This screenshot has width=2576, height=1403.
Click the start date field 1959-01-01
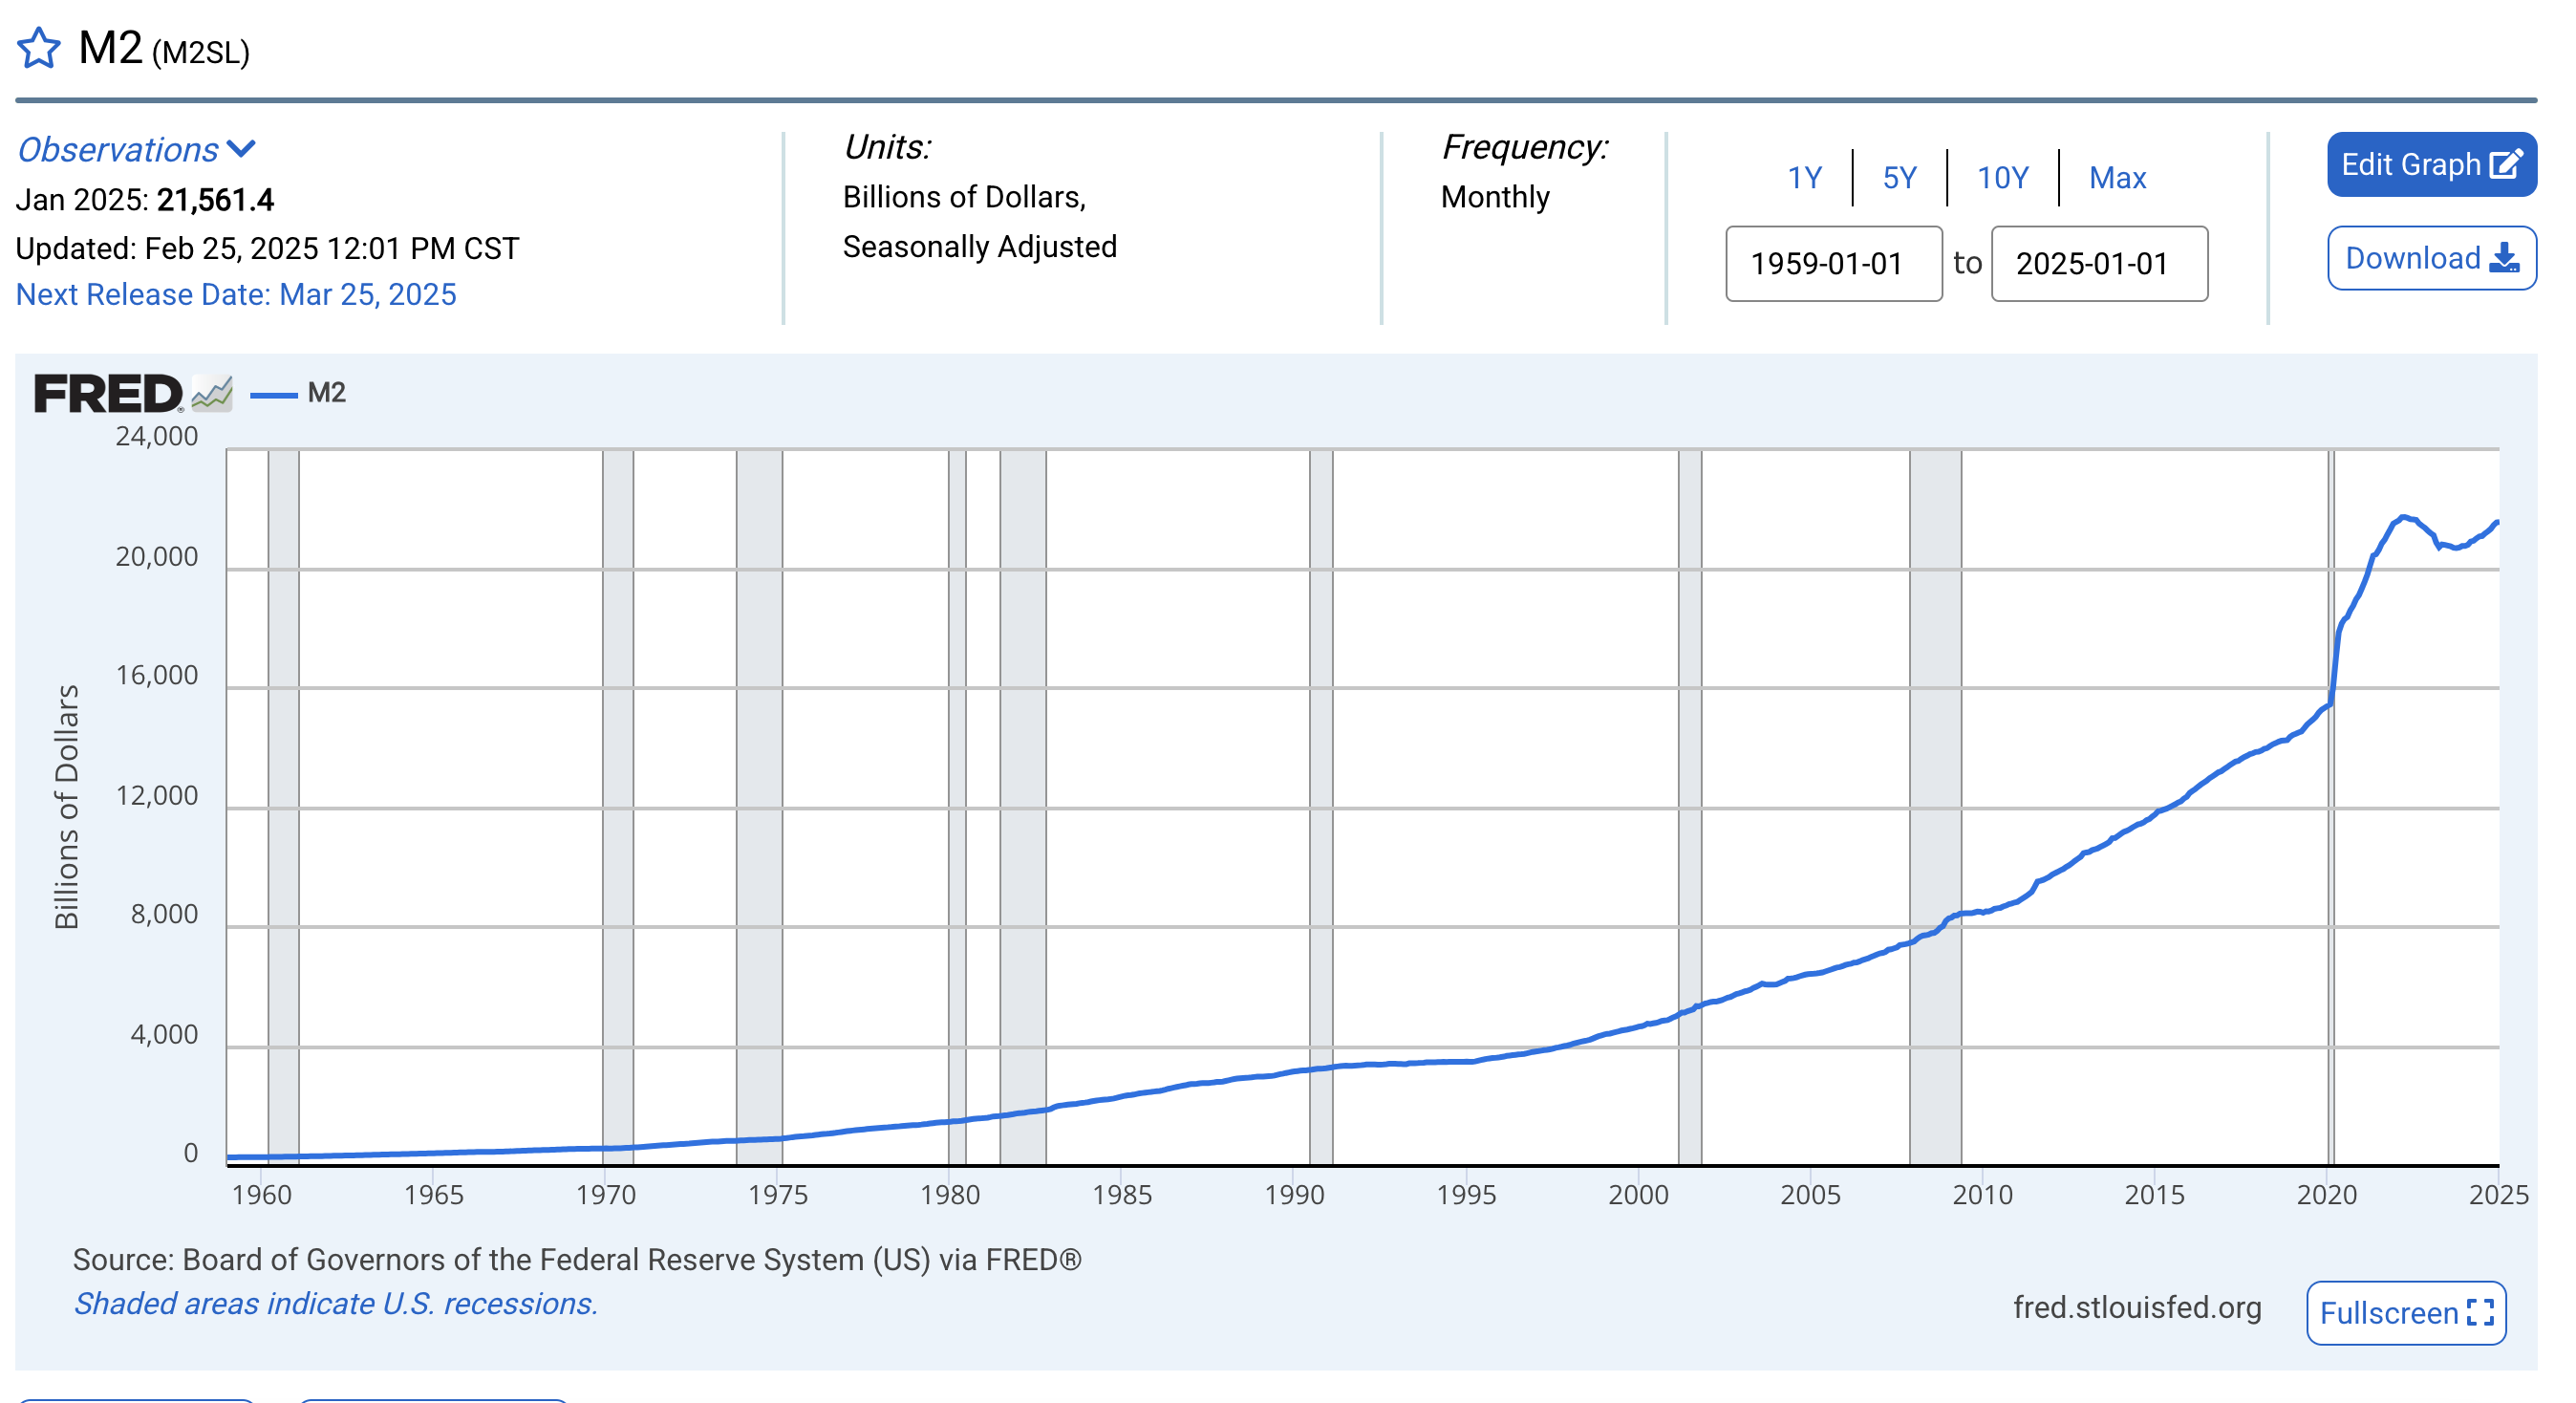pos(1833,263)
